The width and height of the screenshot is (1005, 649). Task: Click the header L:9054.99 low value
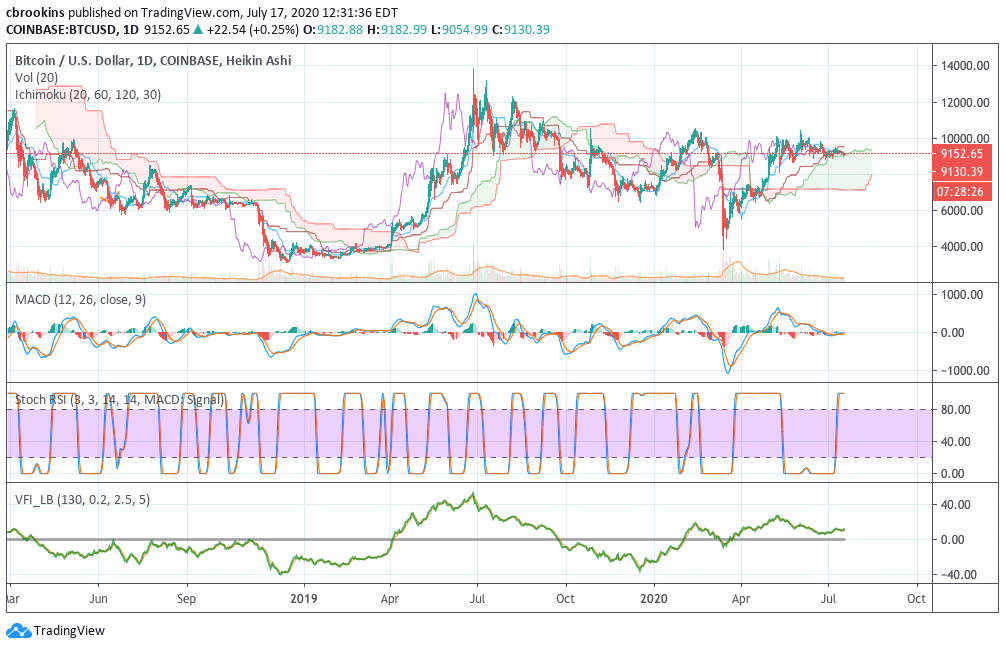[x=460, y=29]
